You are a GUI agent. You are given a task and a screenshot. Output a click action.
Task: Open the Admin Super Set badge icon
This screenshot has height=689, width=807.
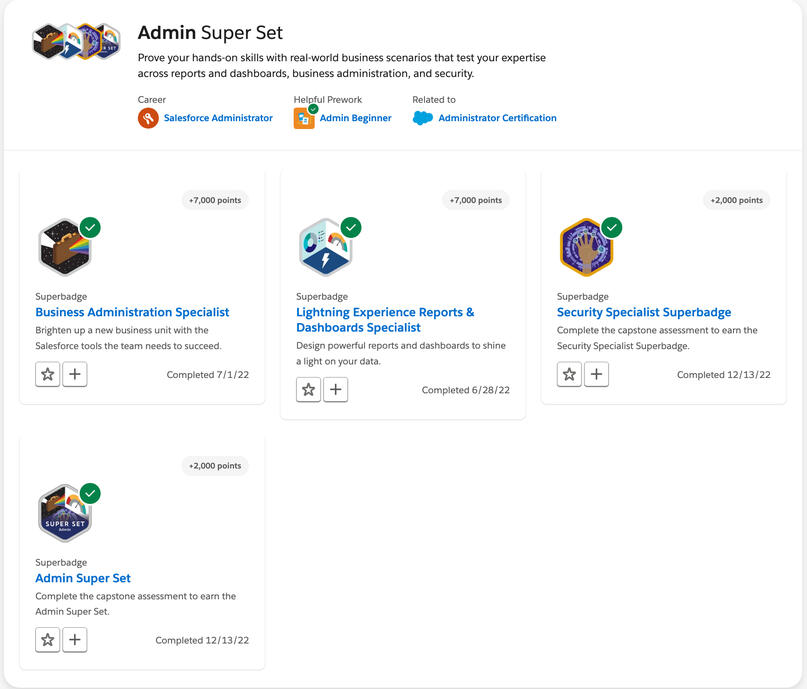[x=64, y=512]
